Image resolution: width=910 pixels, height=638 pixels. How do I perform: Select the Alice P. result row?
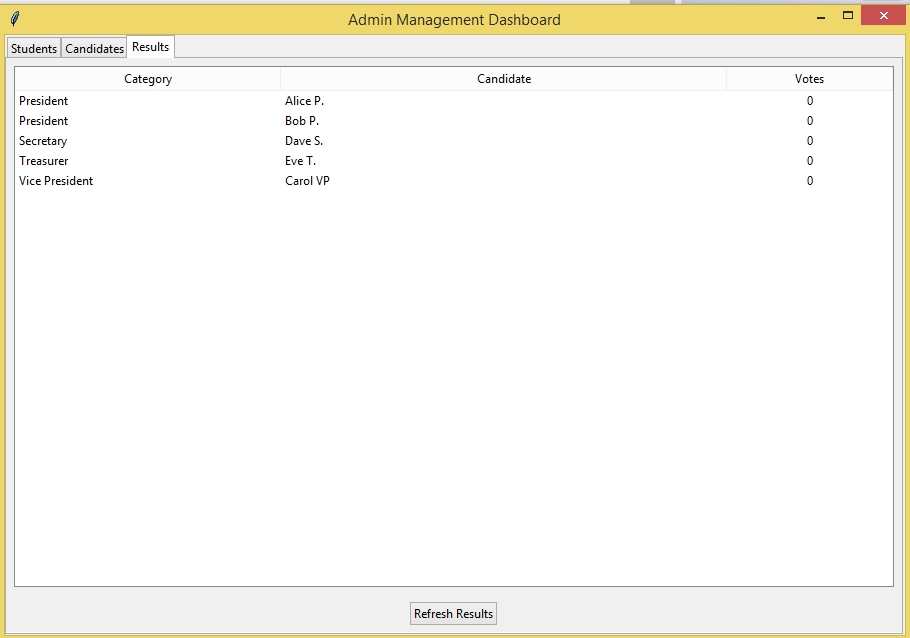coord(304,101)
